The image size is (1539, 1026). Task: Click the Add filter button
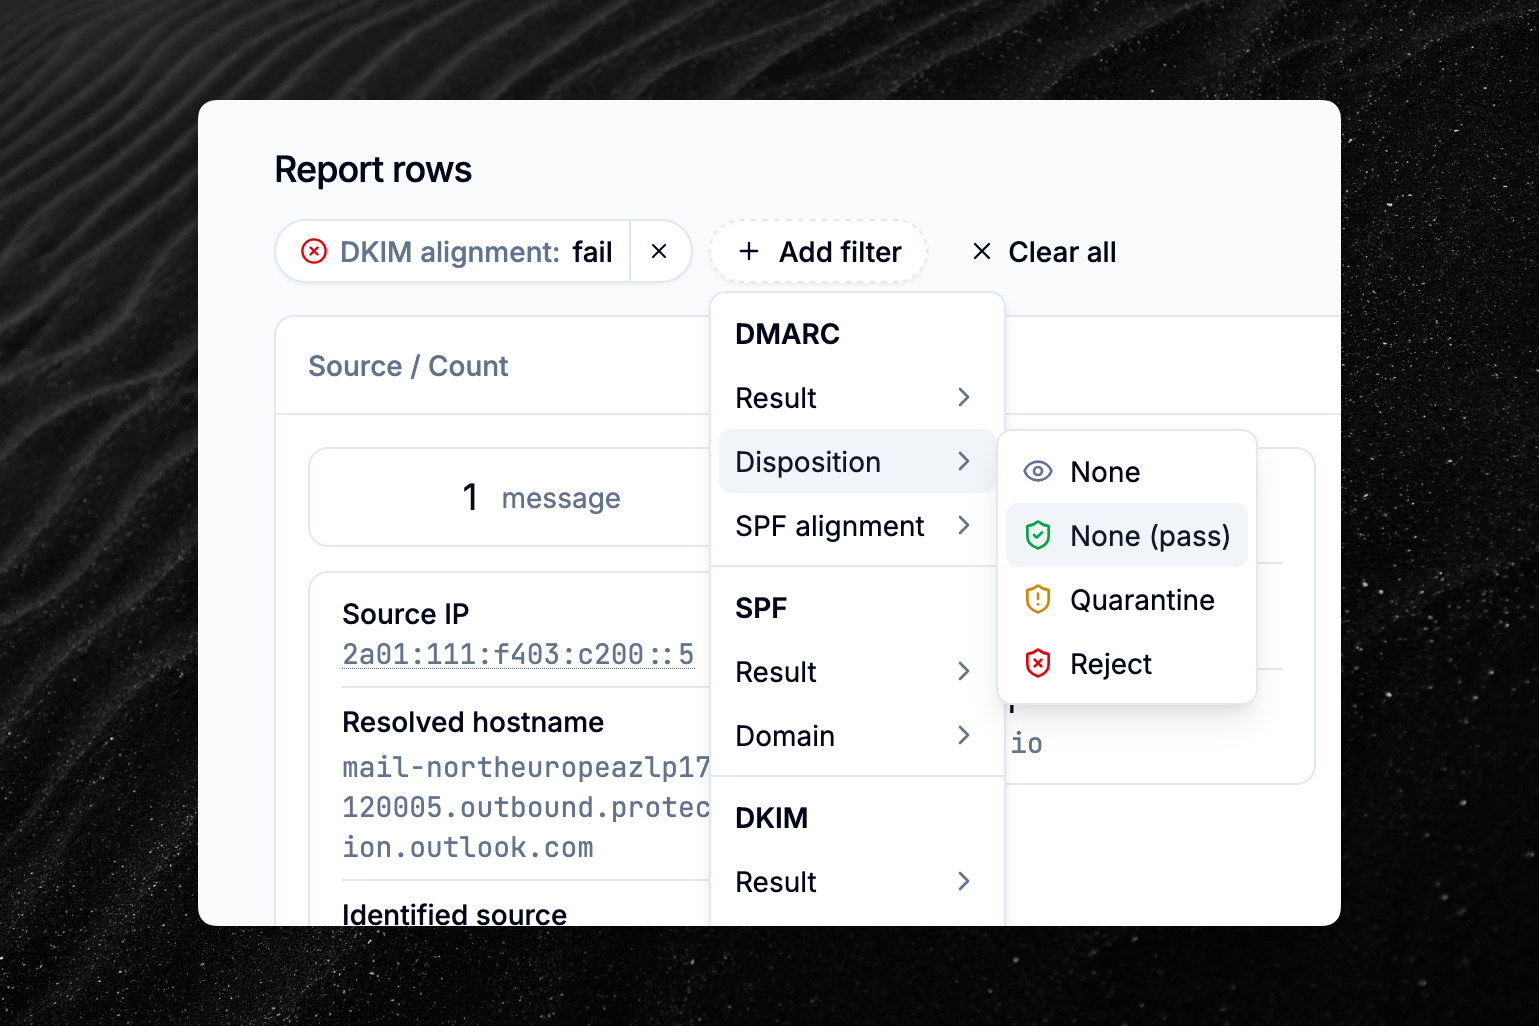tap(820, 251)
